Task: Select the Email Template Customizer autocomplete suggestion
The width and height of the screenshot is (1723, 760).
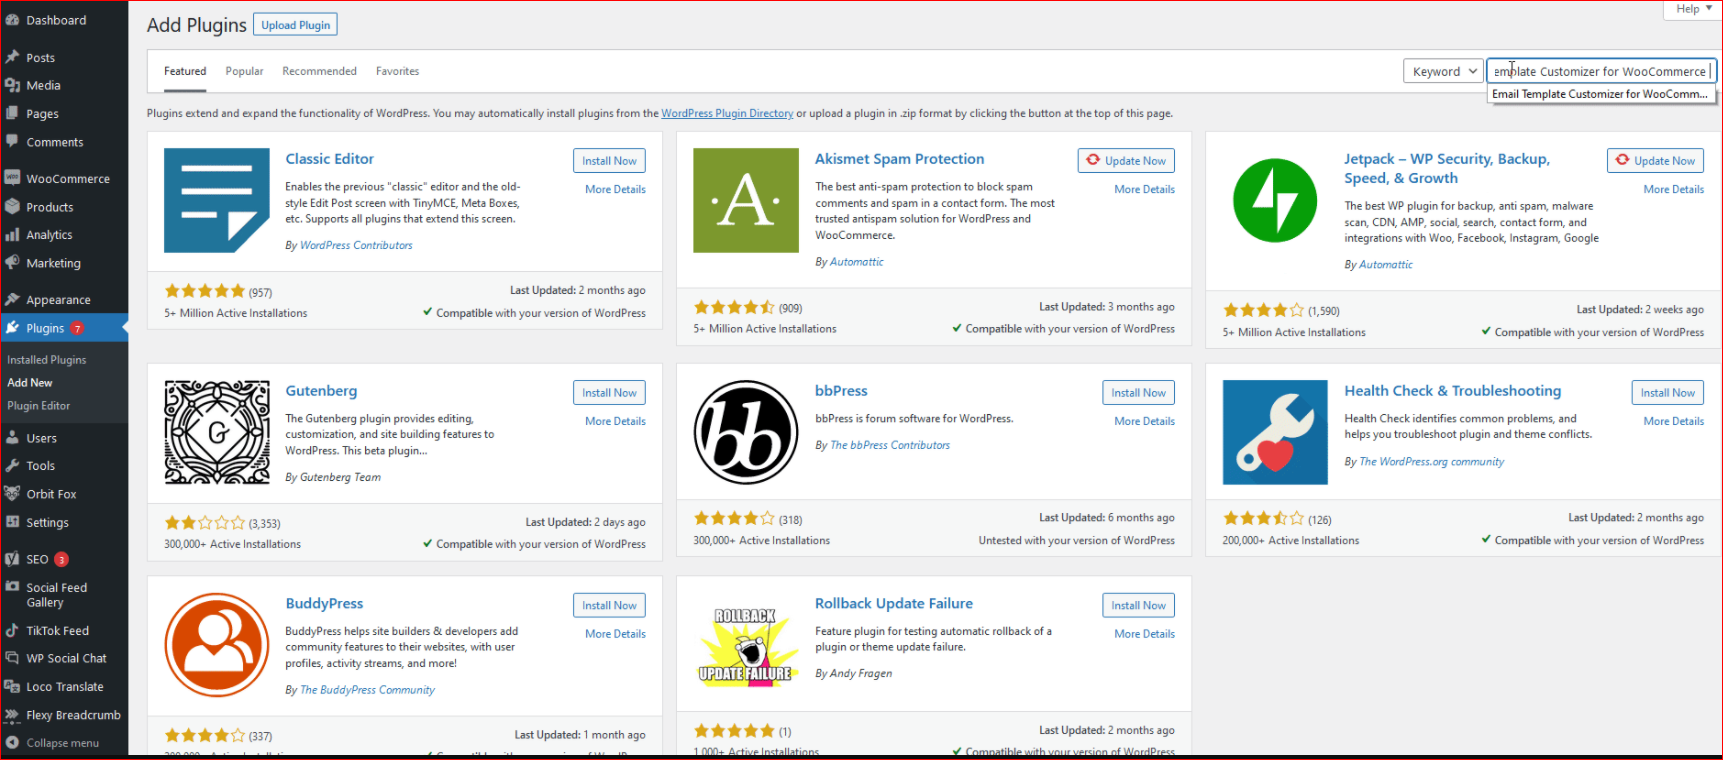Action: [x=1601, y=94]
